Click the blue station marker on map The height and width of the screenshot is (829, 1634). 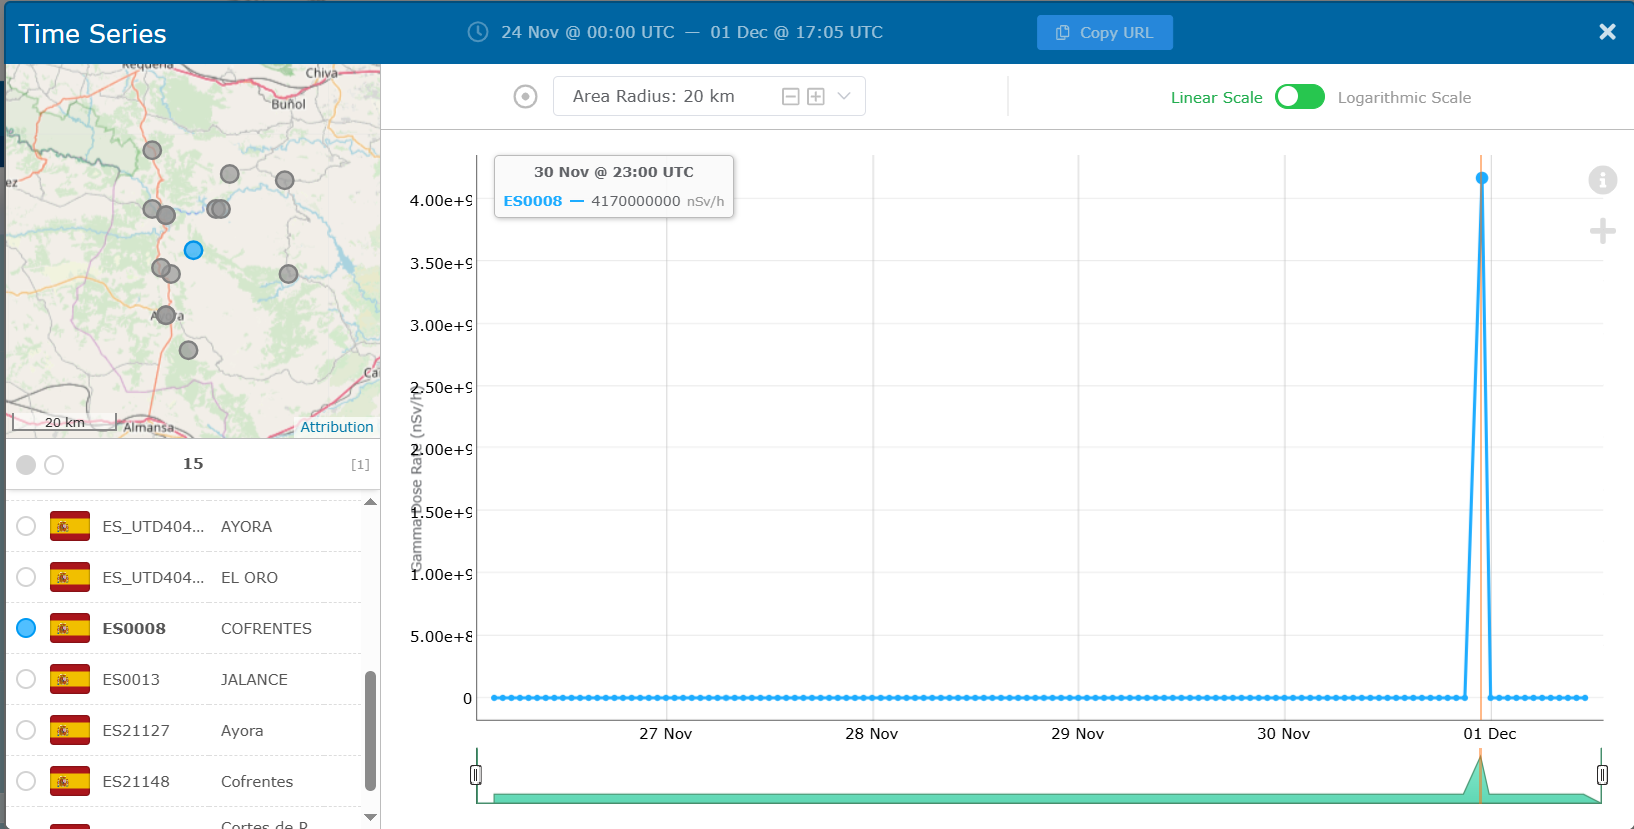click(194, 250)
